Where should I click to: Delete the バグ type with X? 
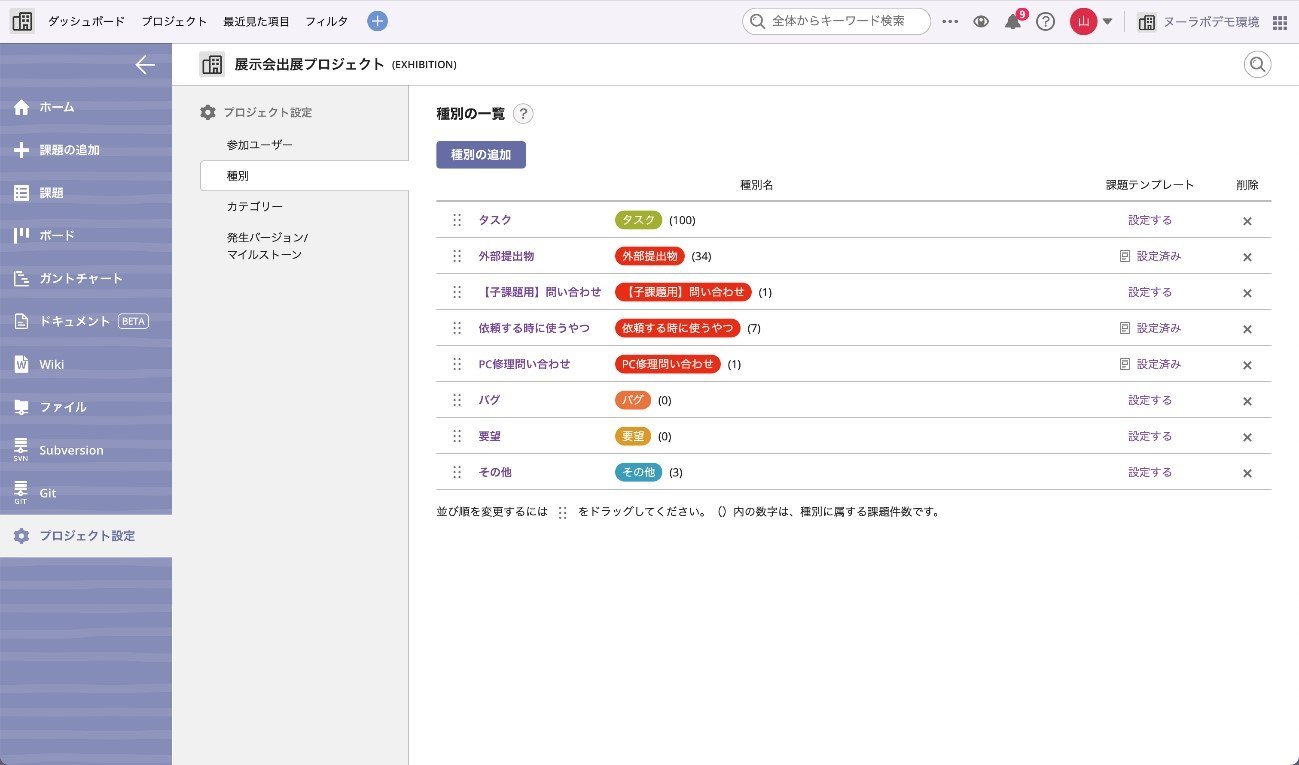pyautogui.click(x=1247, y=401)
